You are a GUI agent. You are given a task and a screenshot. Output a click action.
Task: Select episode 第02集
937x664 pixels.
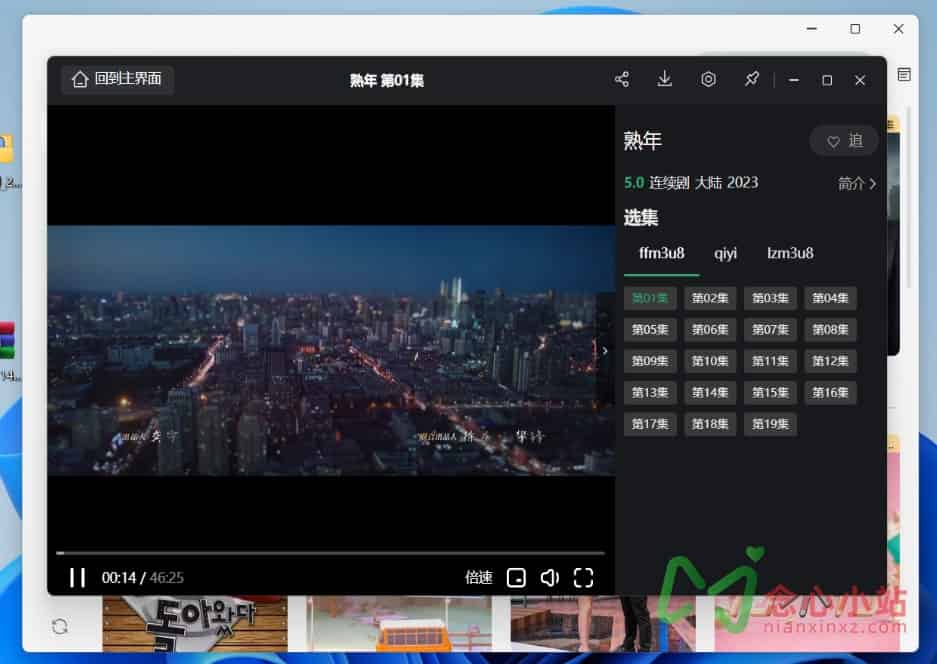pos(709,297)
